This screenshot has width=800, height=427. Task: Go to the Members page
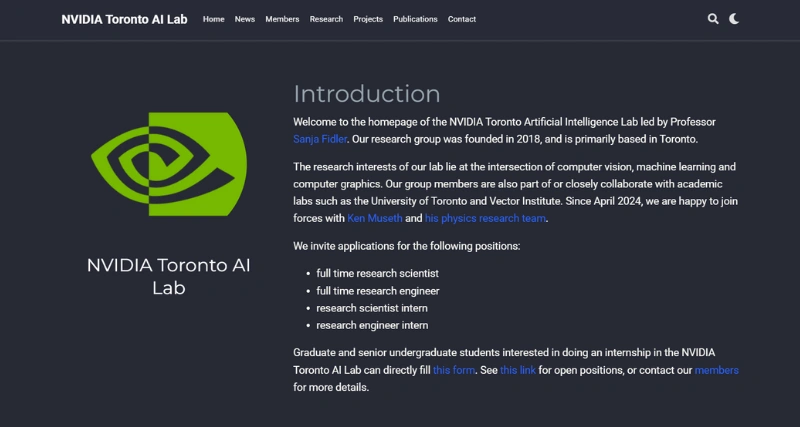(282, 19)
